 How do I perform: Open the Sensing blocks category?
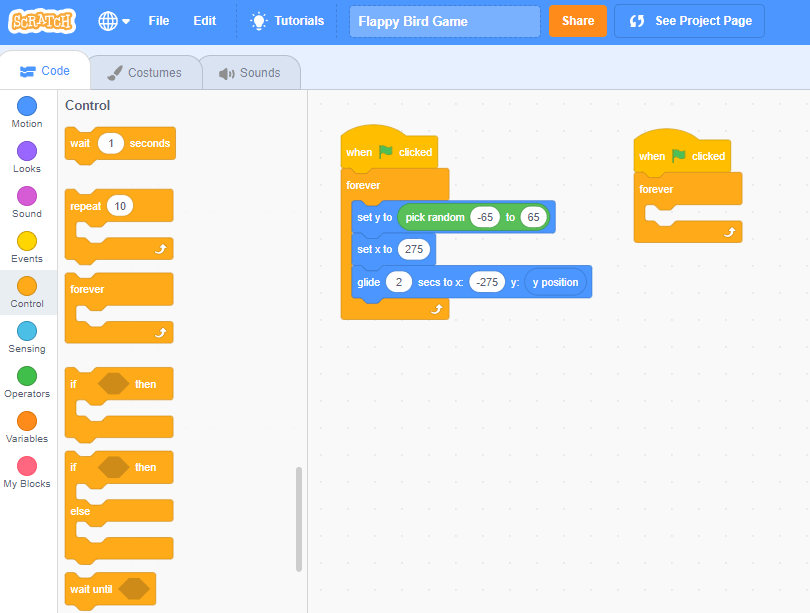click(27, 337)
